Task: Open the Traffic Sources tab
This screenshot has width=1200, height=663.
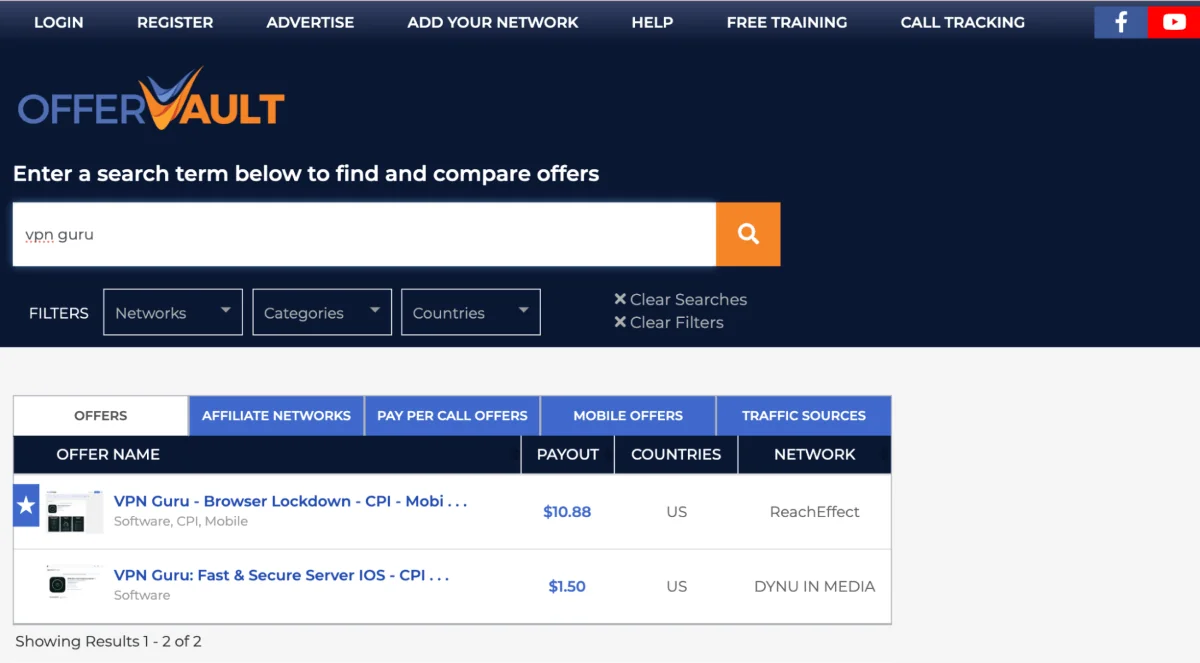Action: [803, 416]
